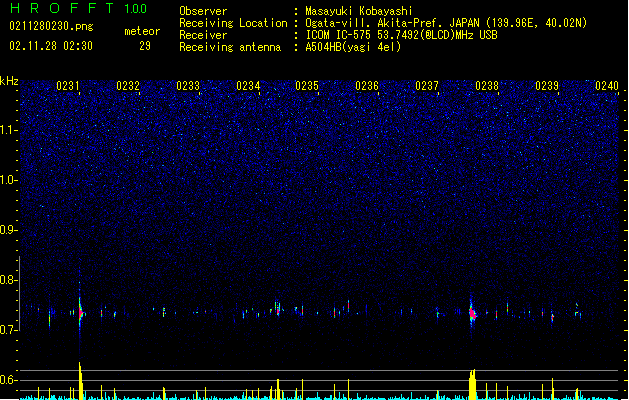Select the meteor count value 29
The height and width of the screenshot is (400, 629).
pos(145,46)
